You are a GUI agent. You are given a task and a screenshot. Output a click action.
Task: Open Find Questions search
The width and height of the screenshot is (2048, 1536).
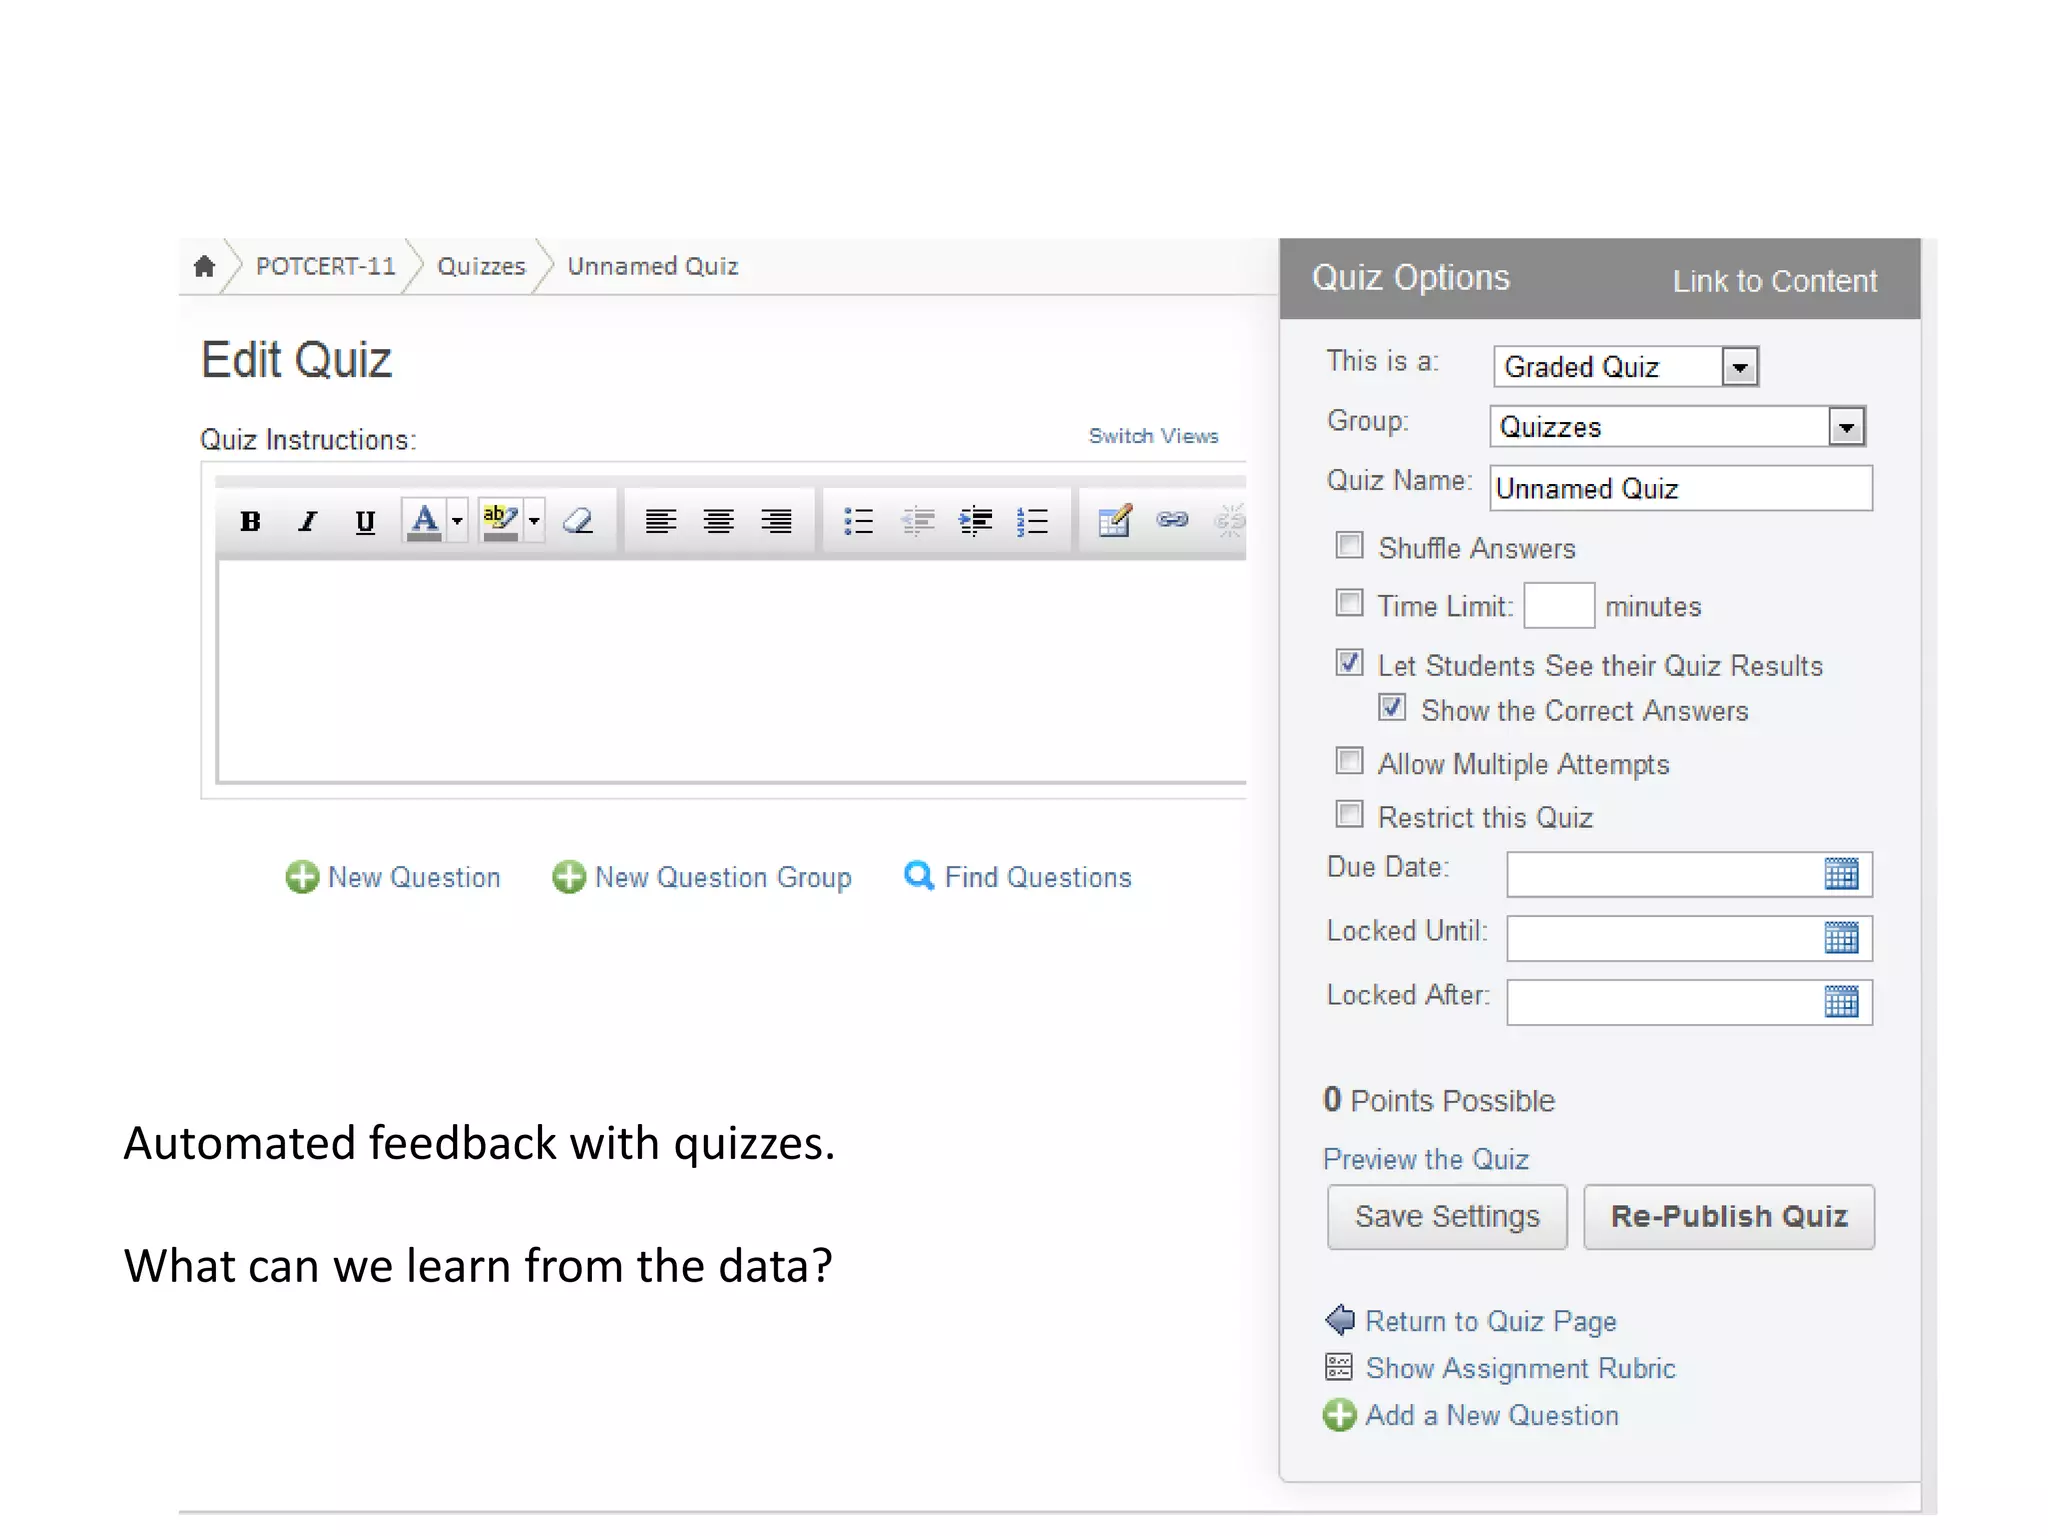click(1018, 877)
